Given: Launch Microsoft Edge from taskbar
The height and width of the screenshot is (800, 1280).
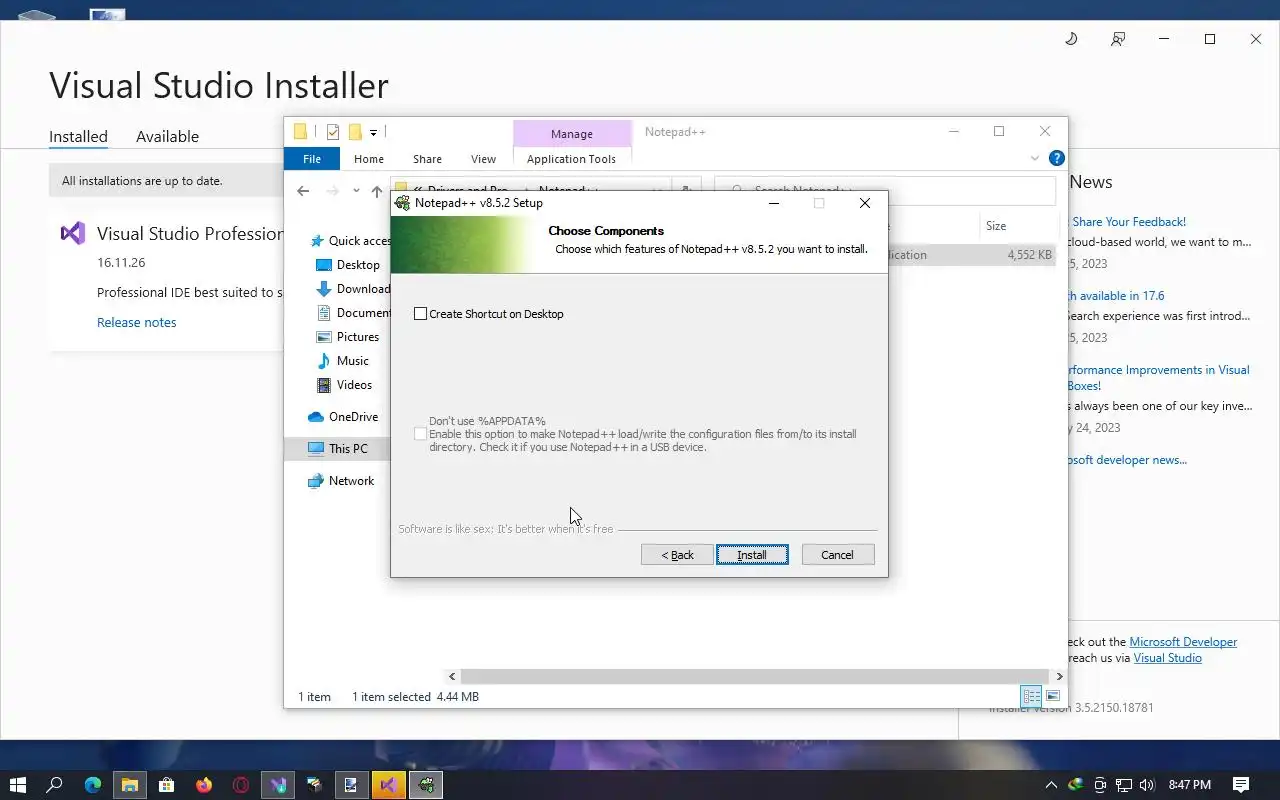Looking at the screenshot, I should coord(92,785).
